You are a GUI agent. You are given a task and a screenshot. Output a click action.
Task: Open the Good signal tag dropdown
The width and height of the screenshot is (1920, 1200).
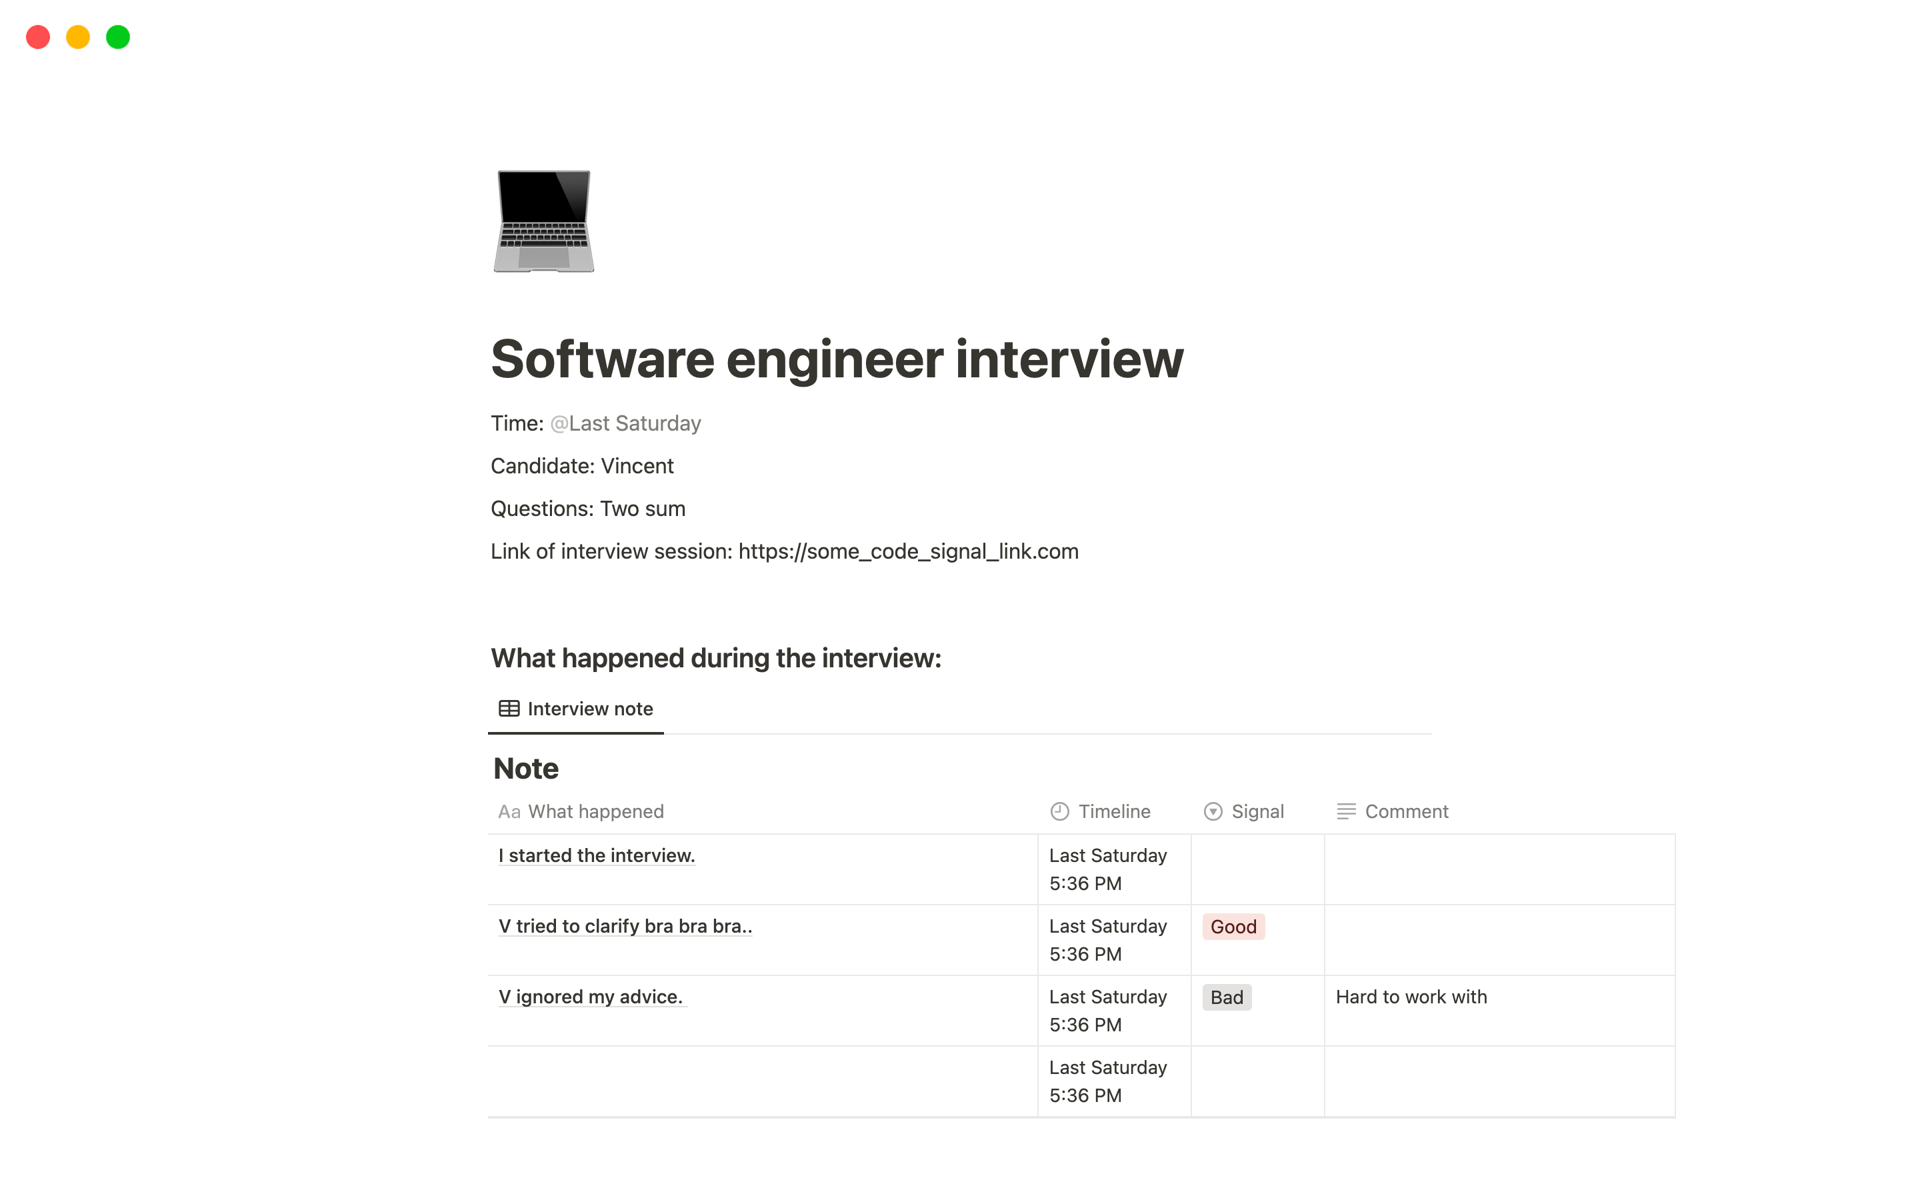[x=1233, y=927]
